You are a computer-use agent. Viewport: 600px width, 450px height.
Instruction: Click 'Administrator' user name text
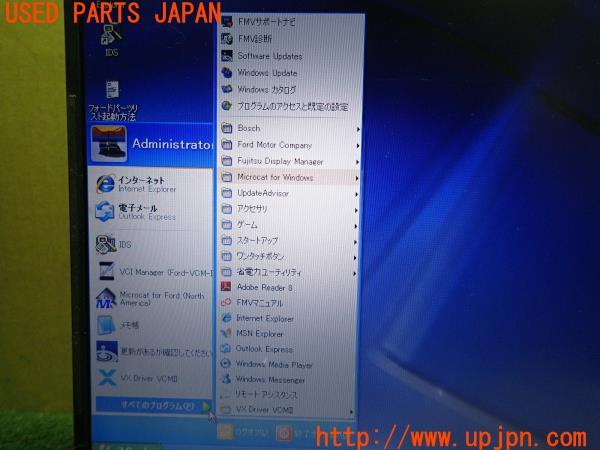(x=173, y=144)
